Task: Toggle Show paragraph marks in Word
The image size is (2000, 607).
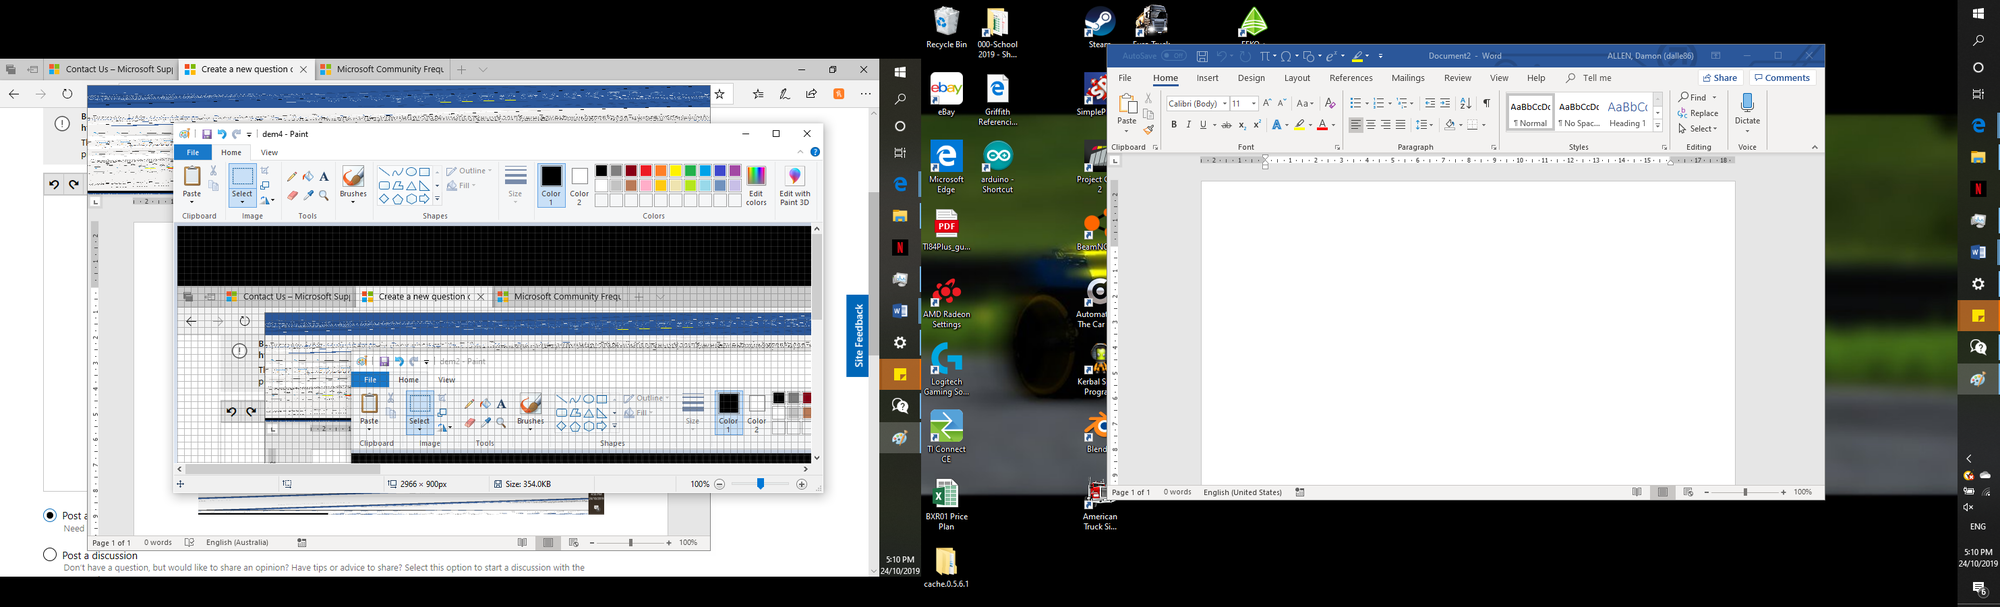Action: pos(1487,103)
